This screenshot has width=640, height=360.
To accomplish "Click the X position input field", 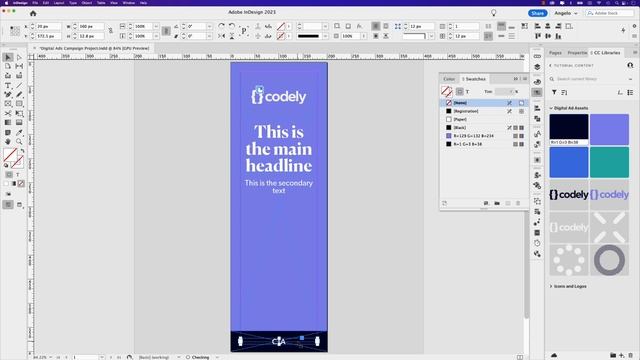I will coord(48,27).
